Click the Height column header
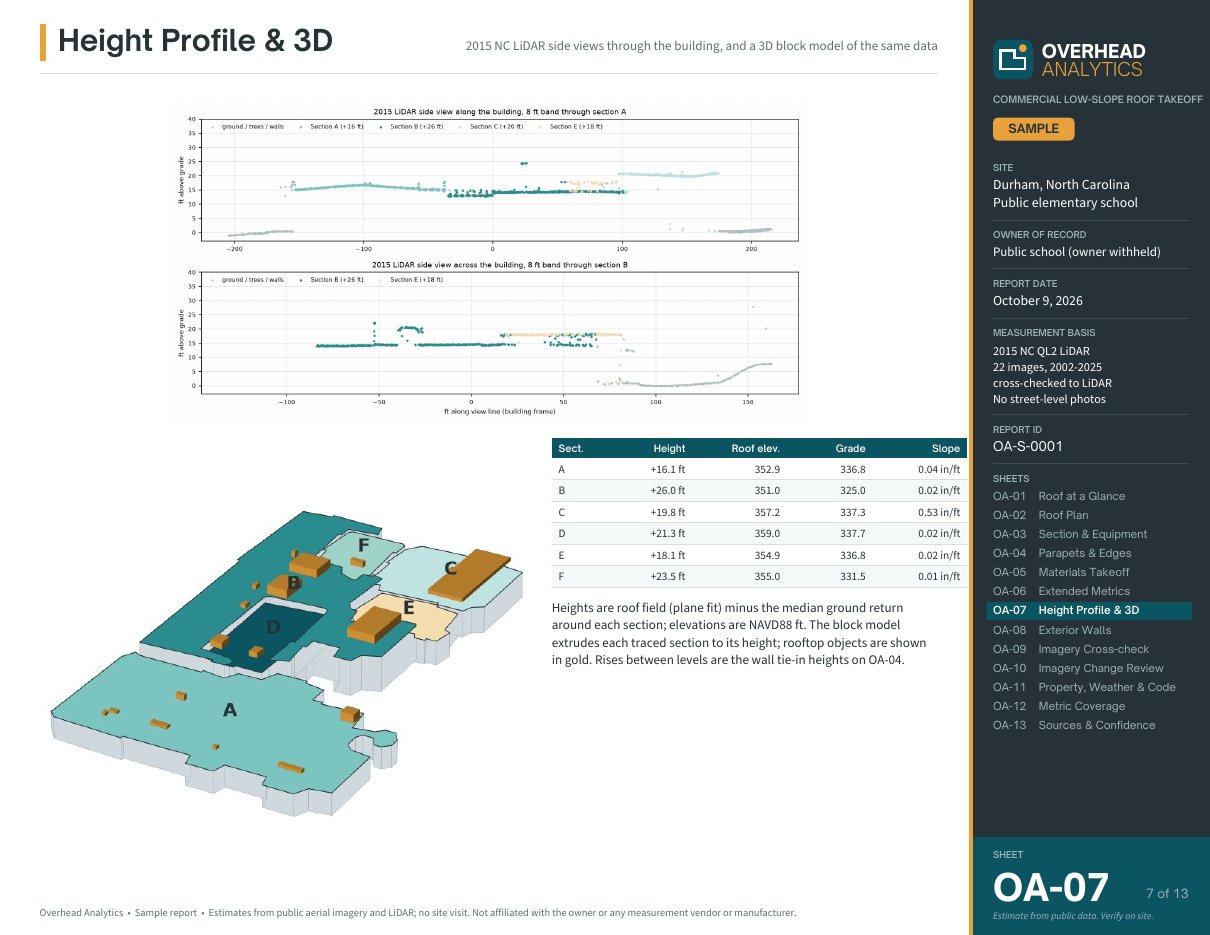The height and width of the screenshot is (935, 1210). (x=669, y=449)
